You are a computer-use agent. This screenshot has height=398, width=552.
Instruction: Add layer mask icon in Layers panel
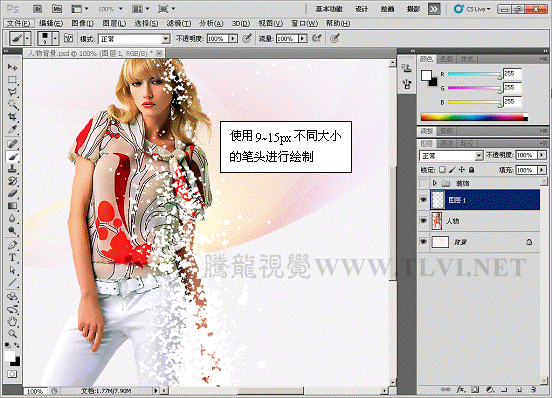point(475,390)
